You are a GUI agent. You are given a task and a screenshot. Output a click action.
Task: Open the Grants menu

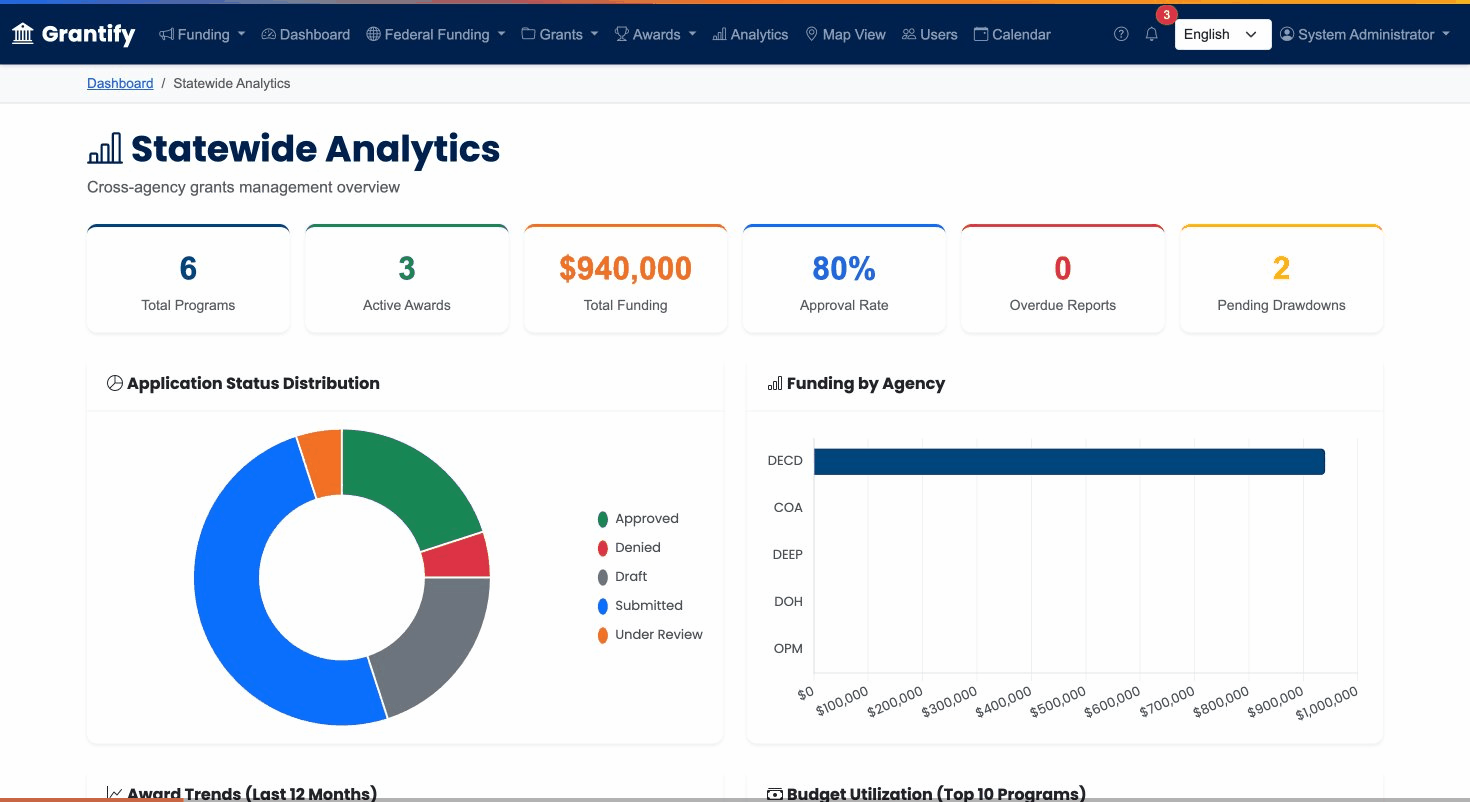click(559, 33)
